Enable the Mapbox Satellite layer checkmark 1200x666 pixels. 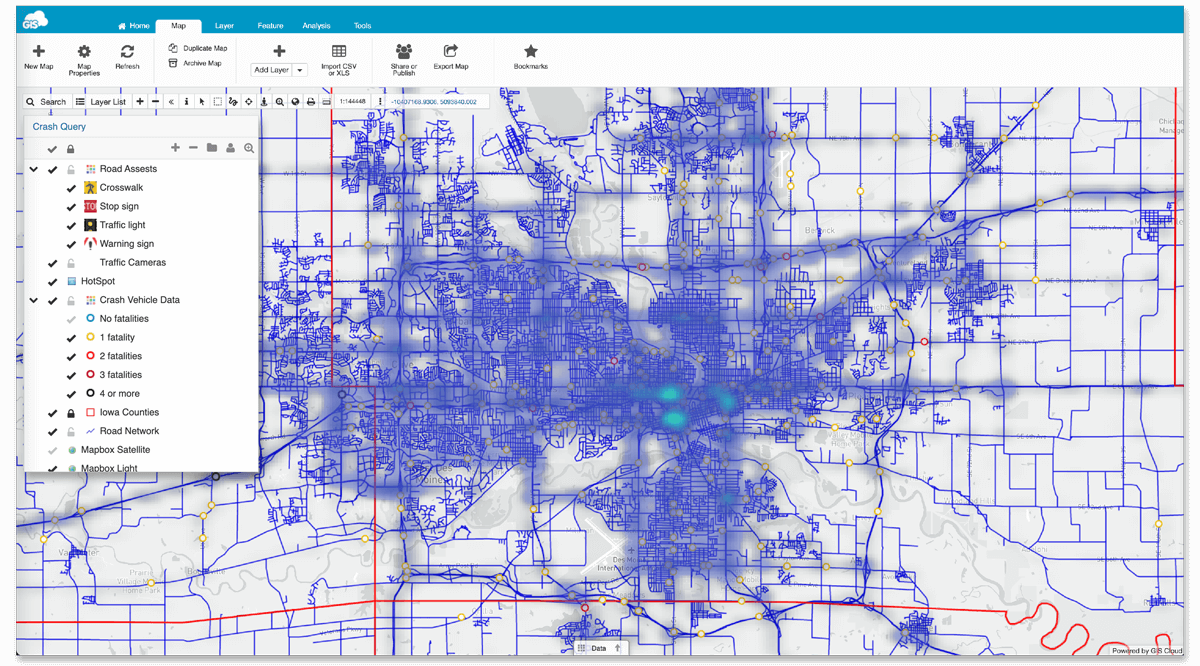click(x=53, y=451)
